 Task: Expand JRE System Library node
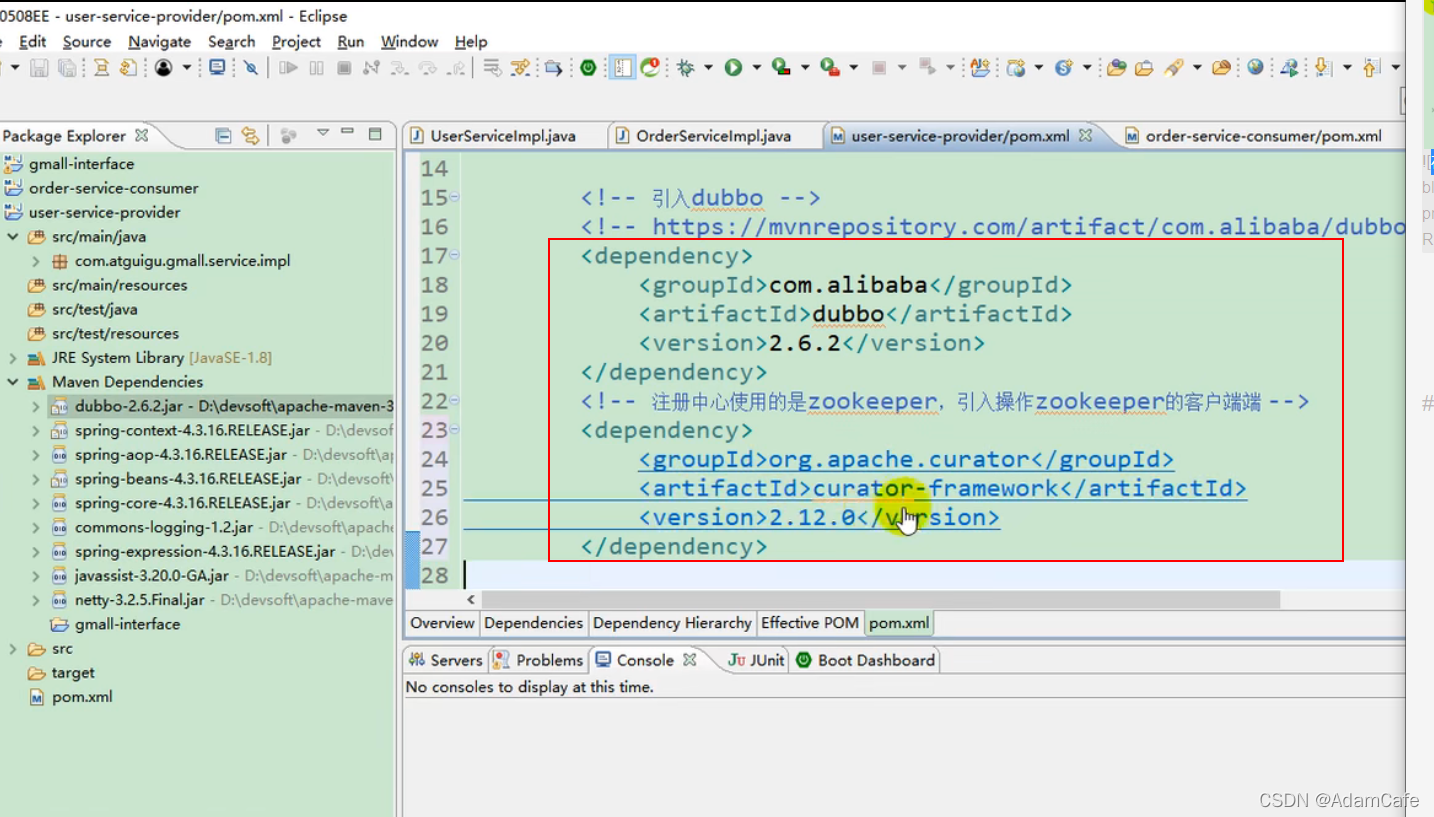click(13, 358)
